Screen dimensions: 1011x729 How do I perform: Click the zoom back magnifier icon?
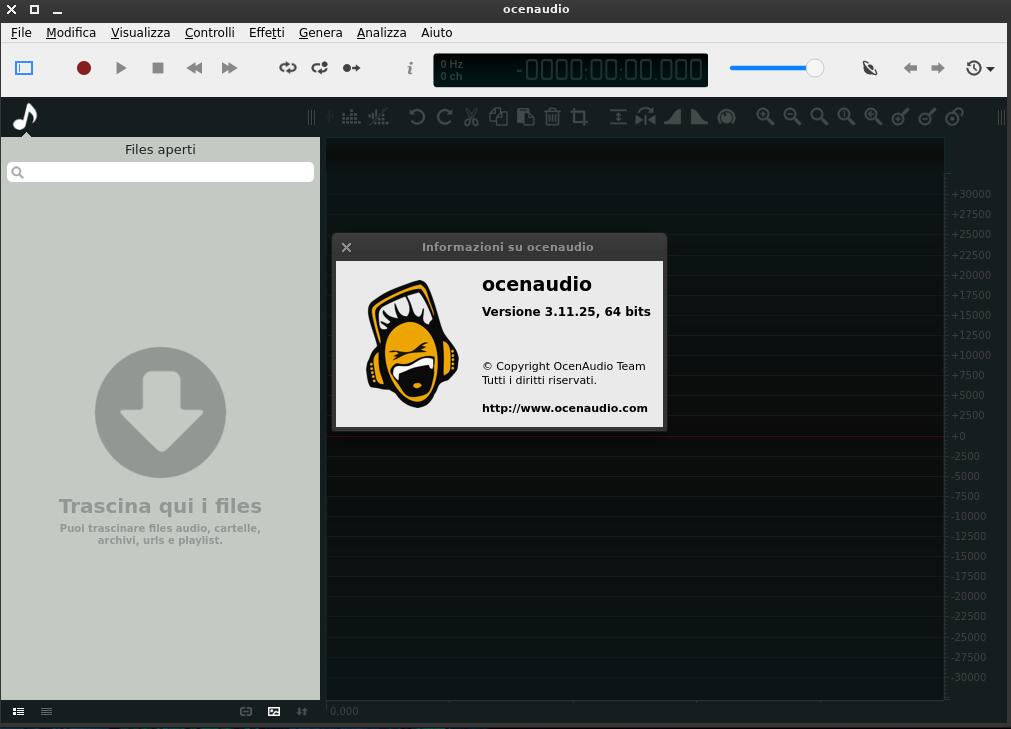click(874, 117)
